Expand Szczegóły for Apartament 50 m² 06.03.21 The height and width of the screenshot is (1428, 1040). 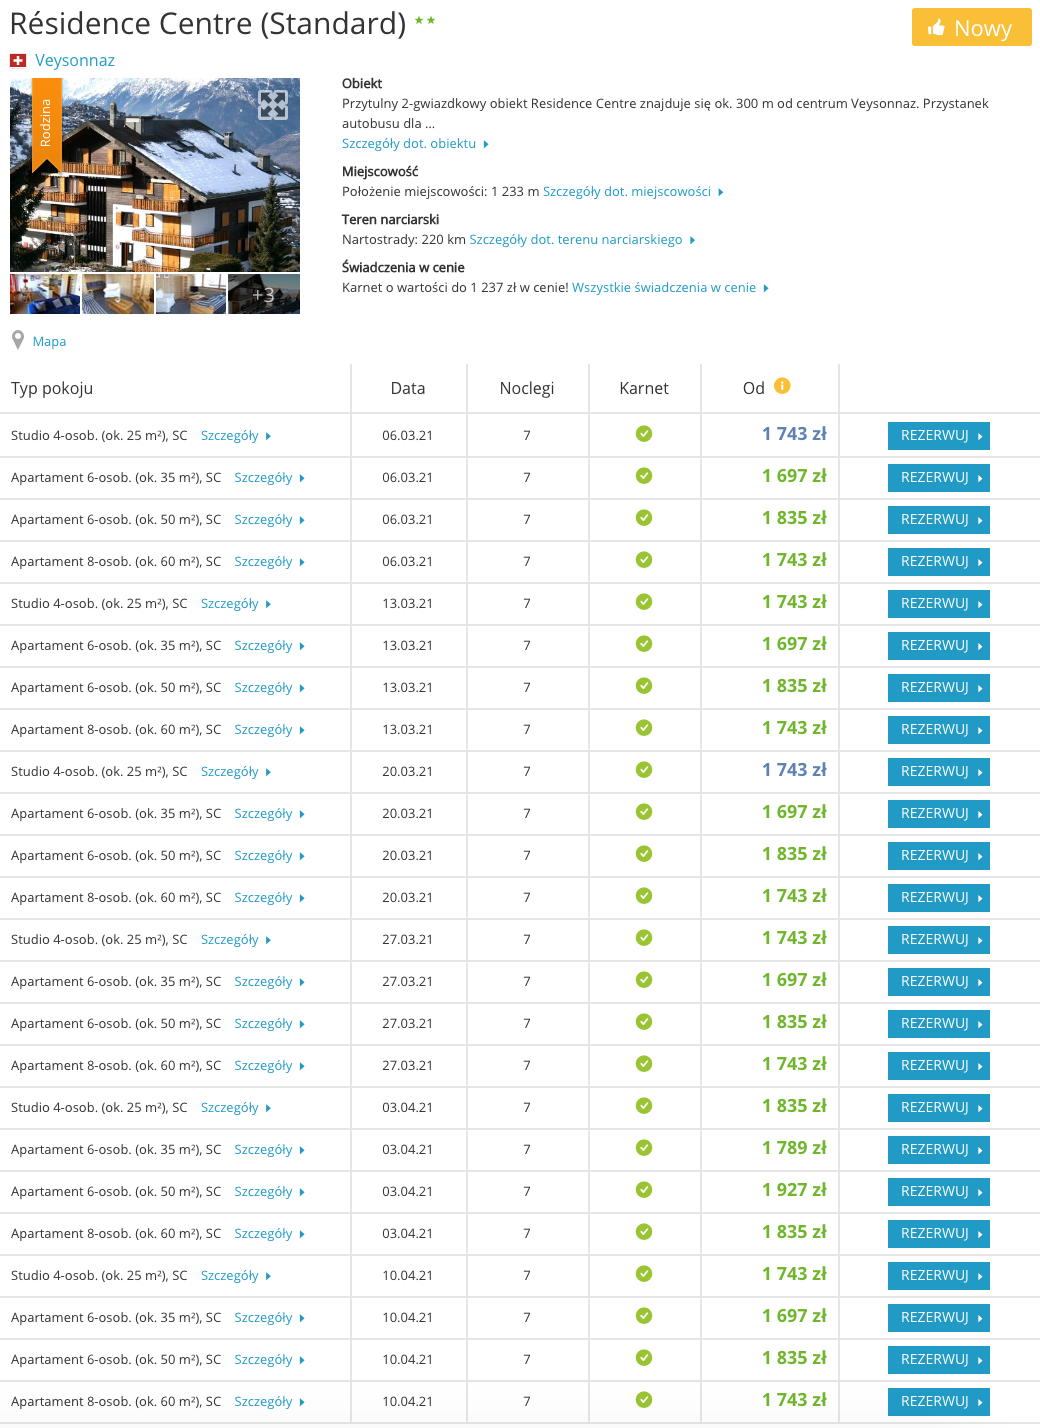click(269, 519)
